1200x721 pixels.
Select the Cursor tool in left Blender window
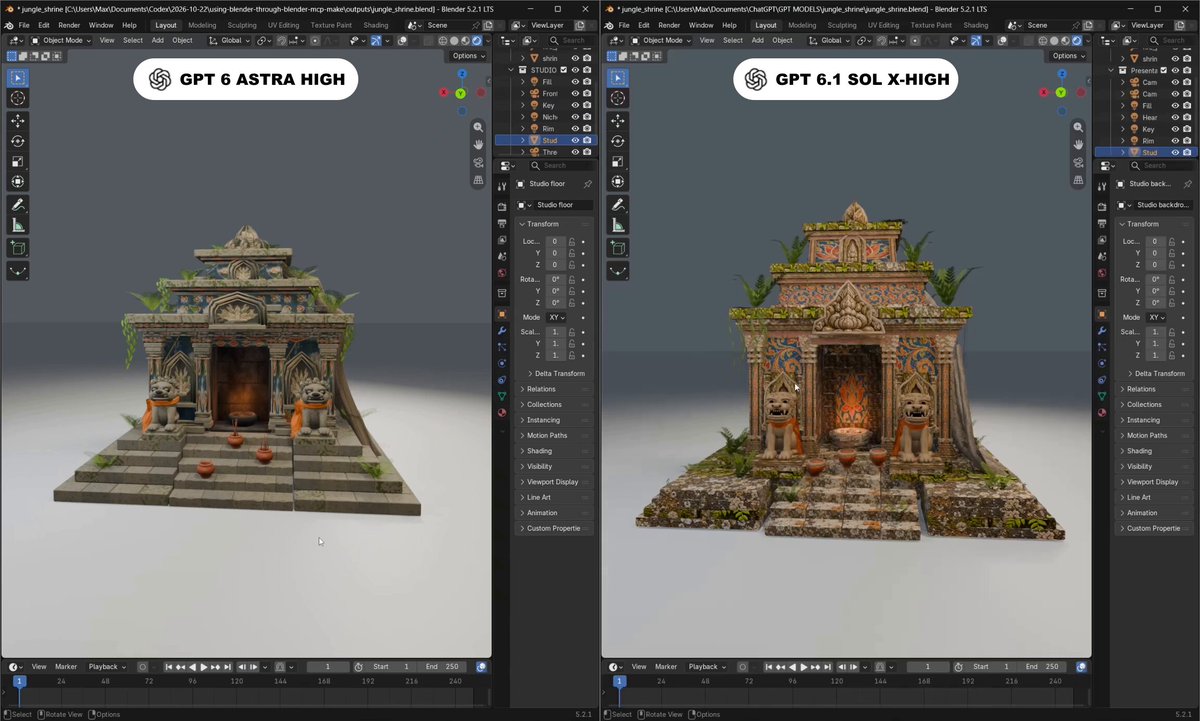tap(18, 98)
